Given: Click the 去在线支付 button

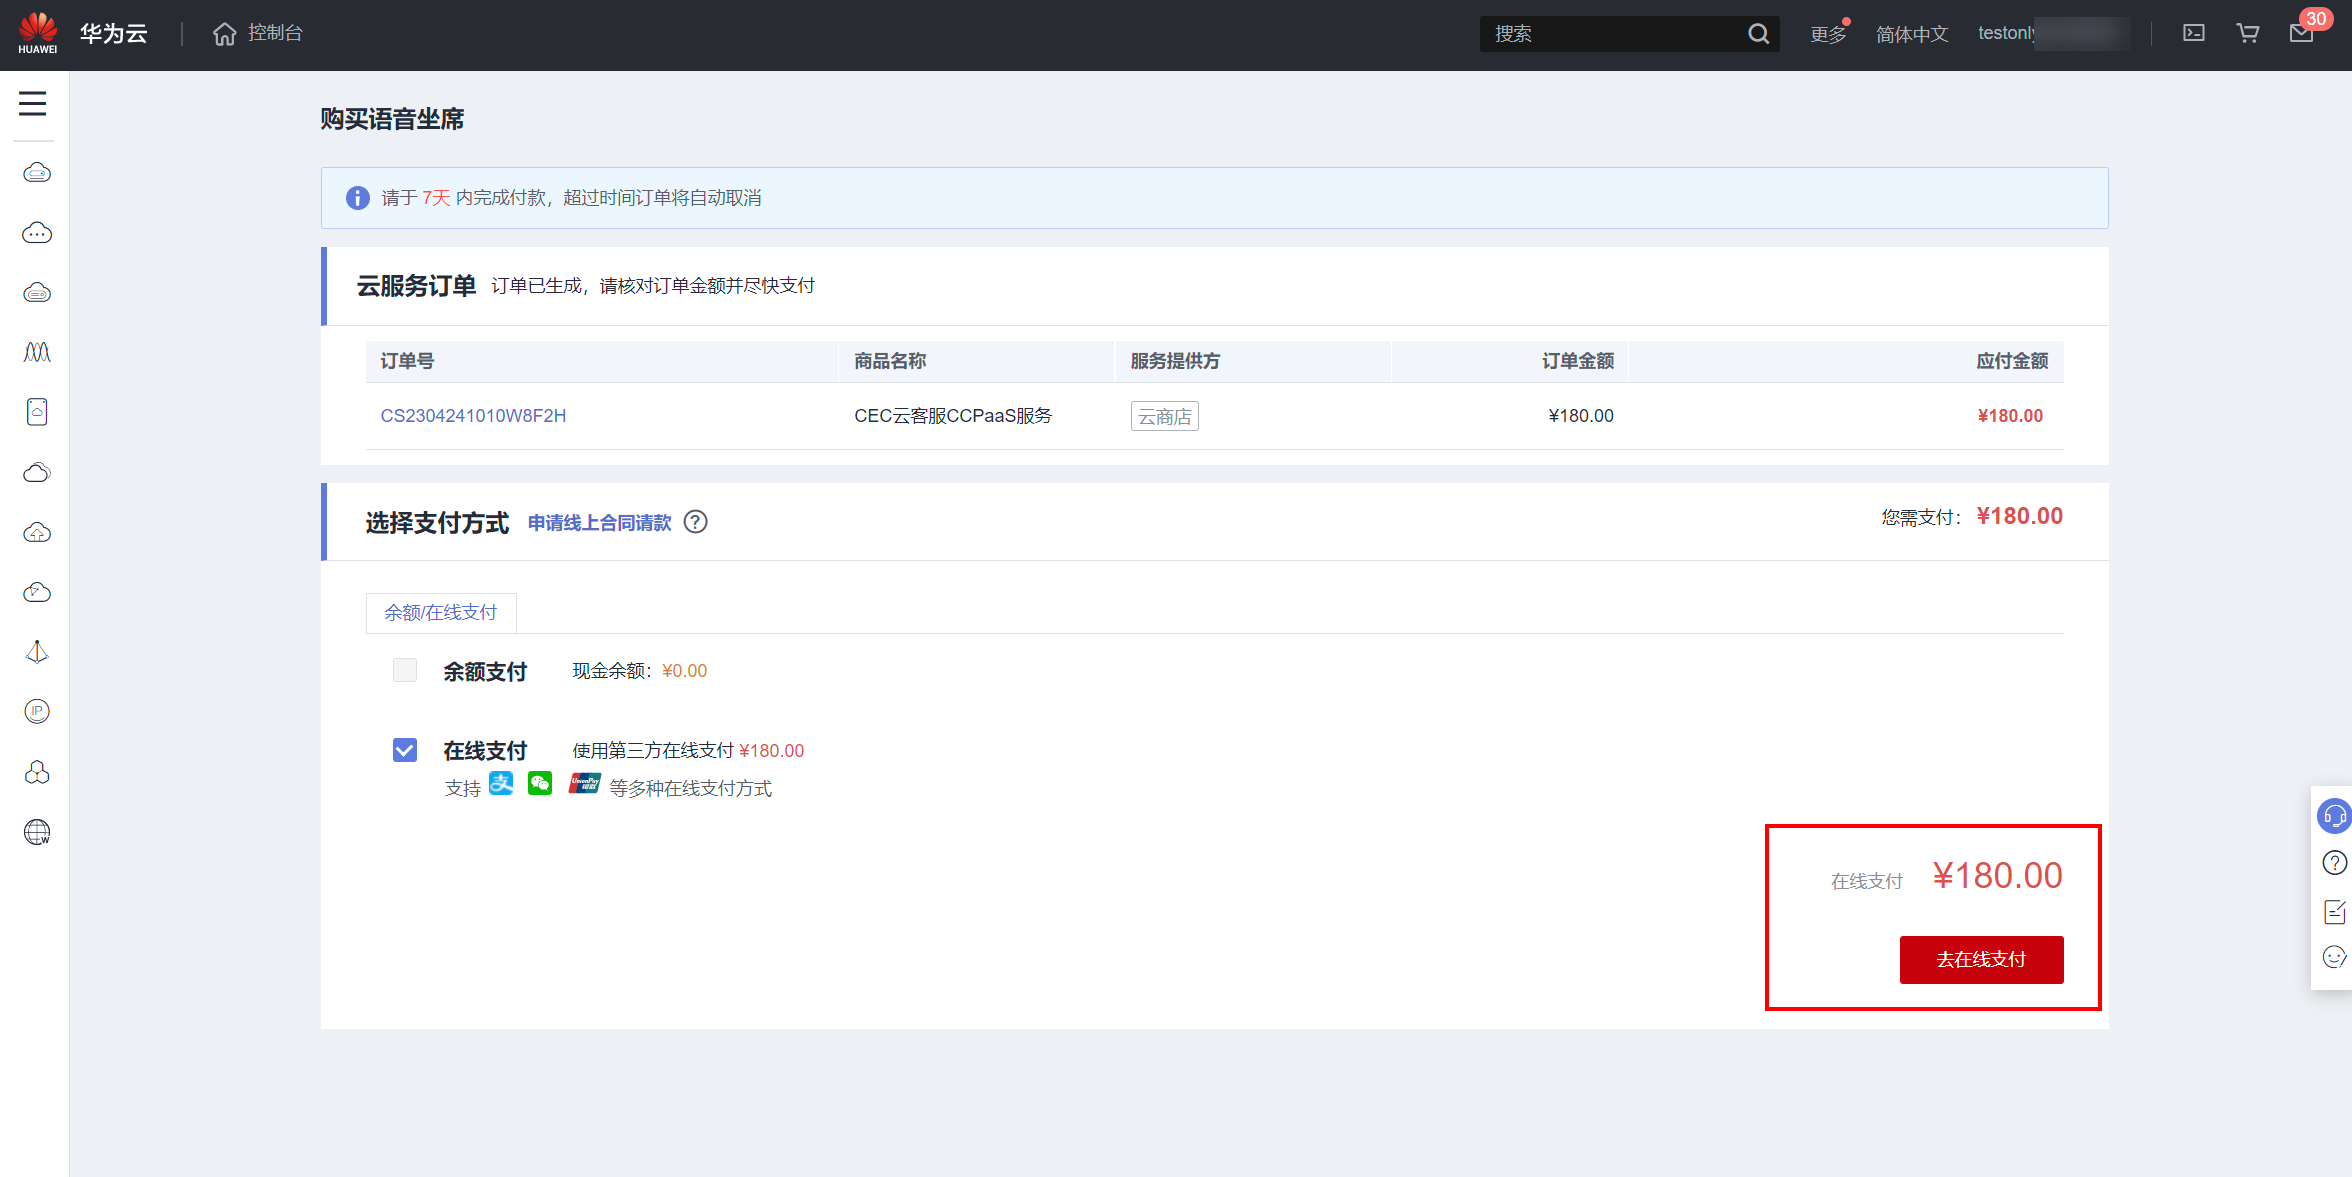Looking at the screenshot, I should 1981,959.
